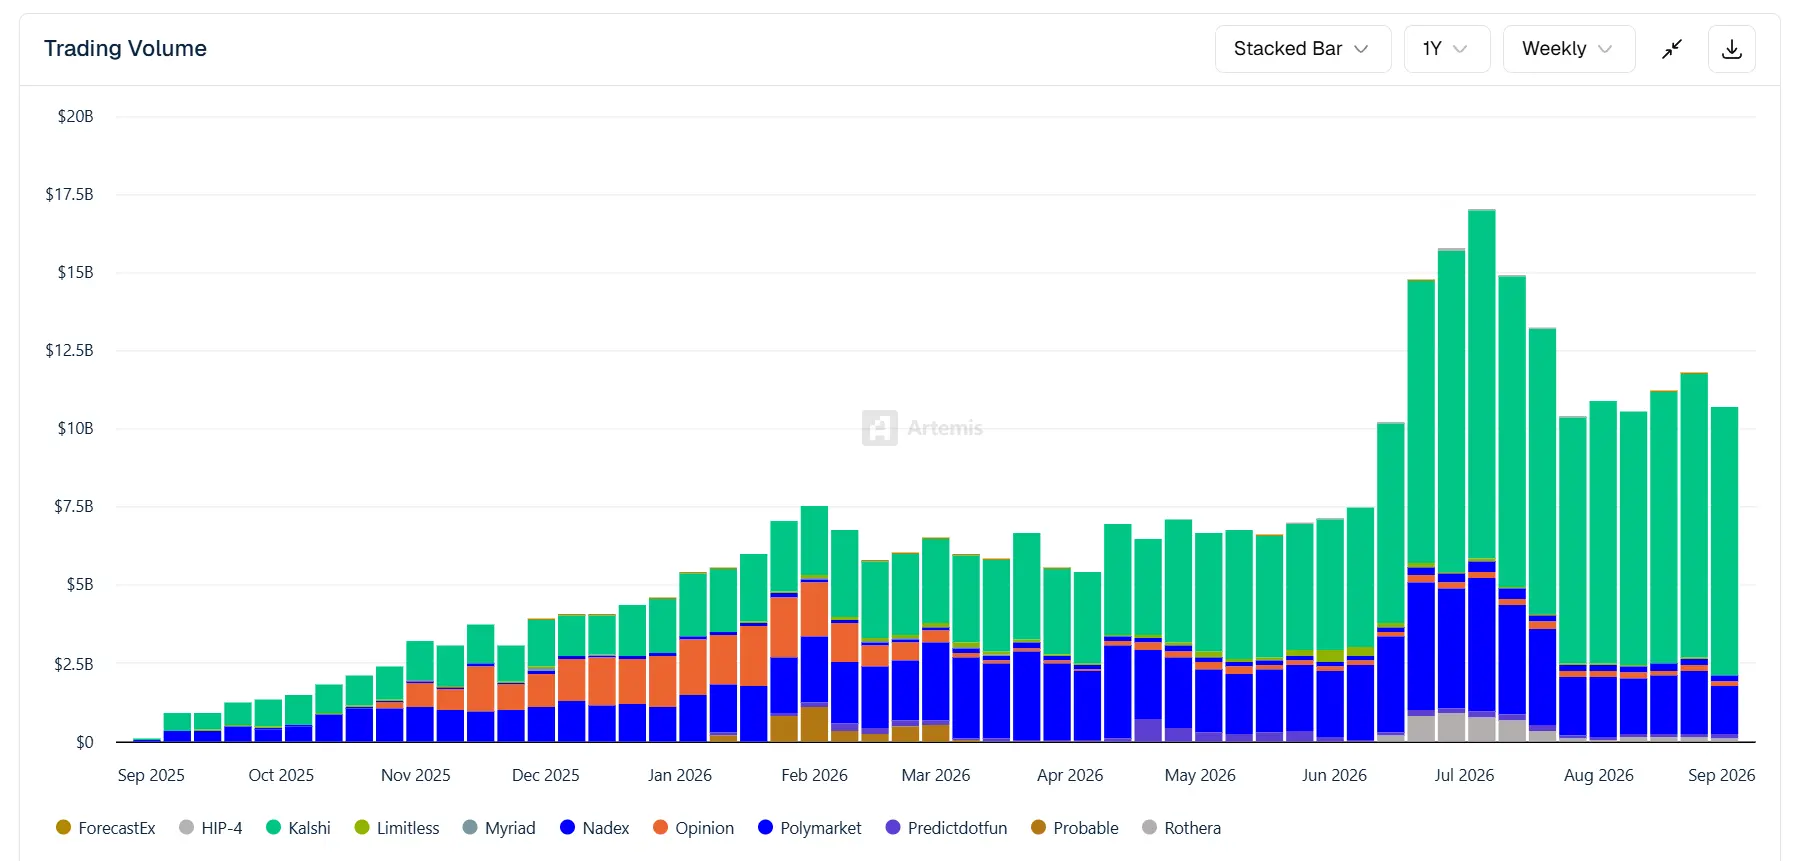Viewport: 1794px width, 861px height.
Task: Click the orange Opinion legend swatch
Action: 660,827
